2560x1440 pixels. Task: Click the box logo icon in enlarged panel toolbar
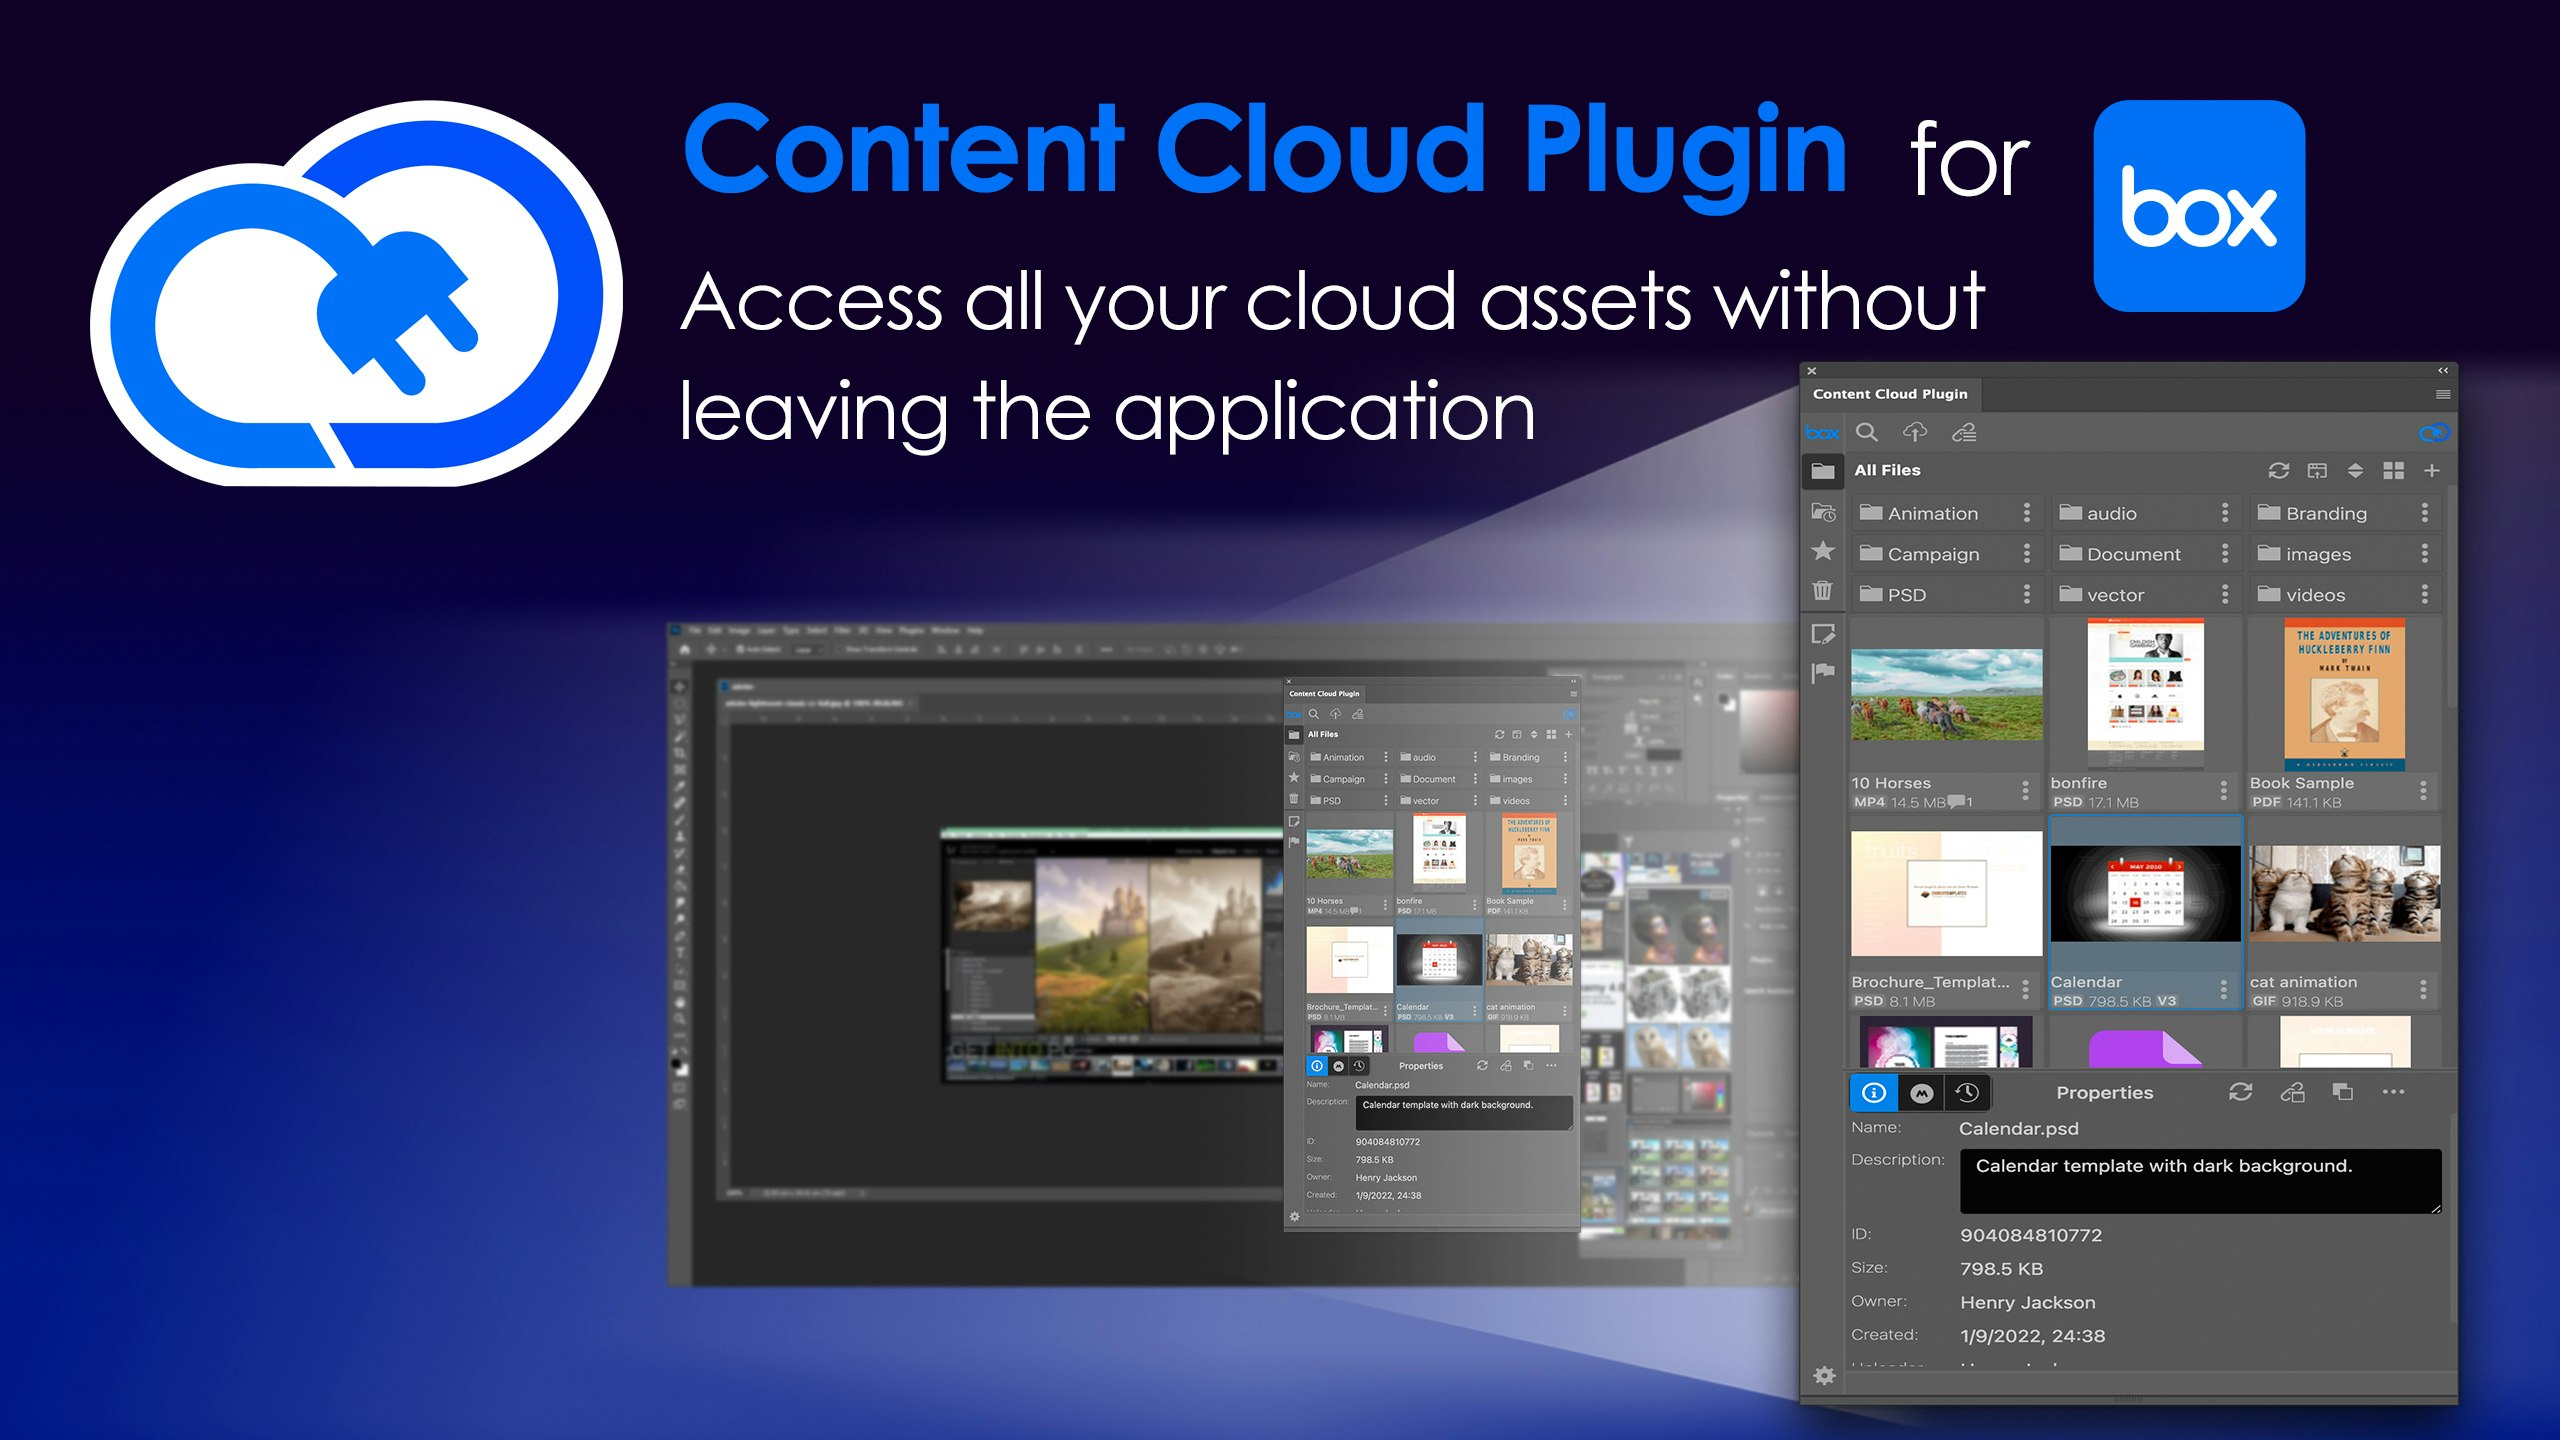pos(1822,433)
